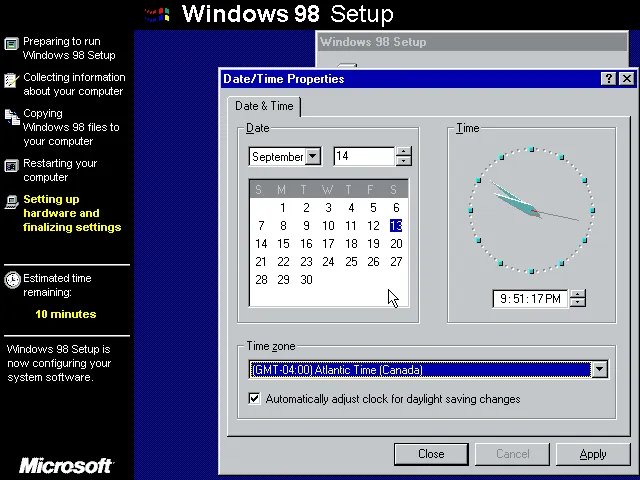Toggle automatic daylight saving adjustment checkbox
This screenshot has width=640, height=480.
(x=254, y=398)
